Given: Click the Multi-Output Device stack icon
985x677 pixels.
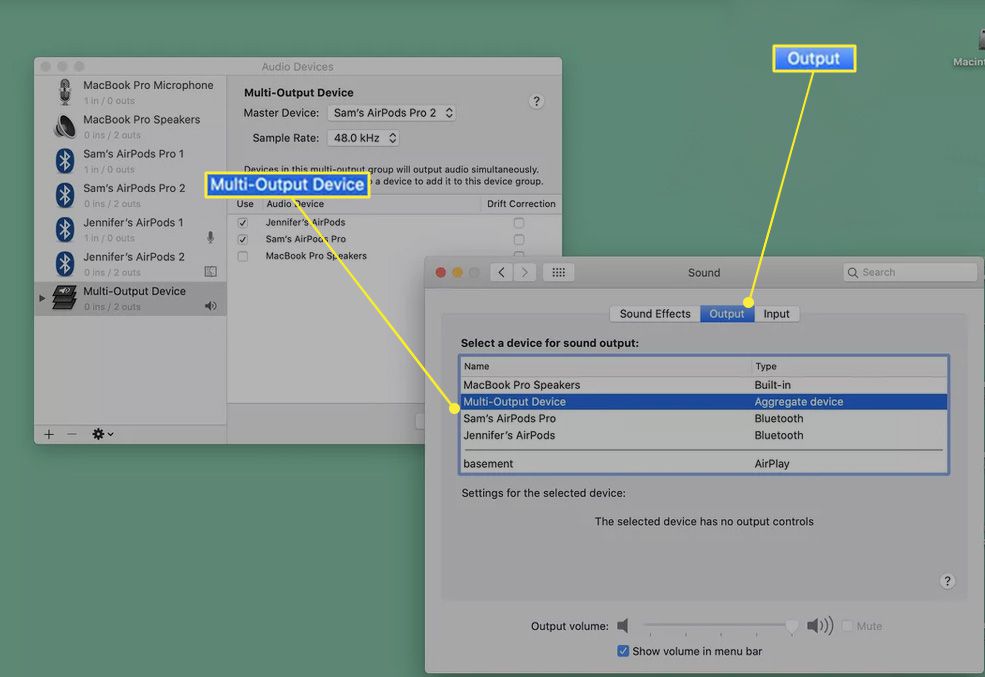Looking at the screenshot, I should [x=65, y=298].
